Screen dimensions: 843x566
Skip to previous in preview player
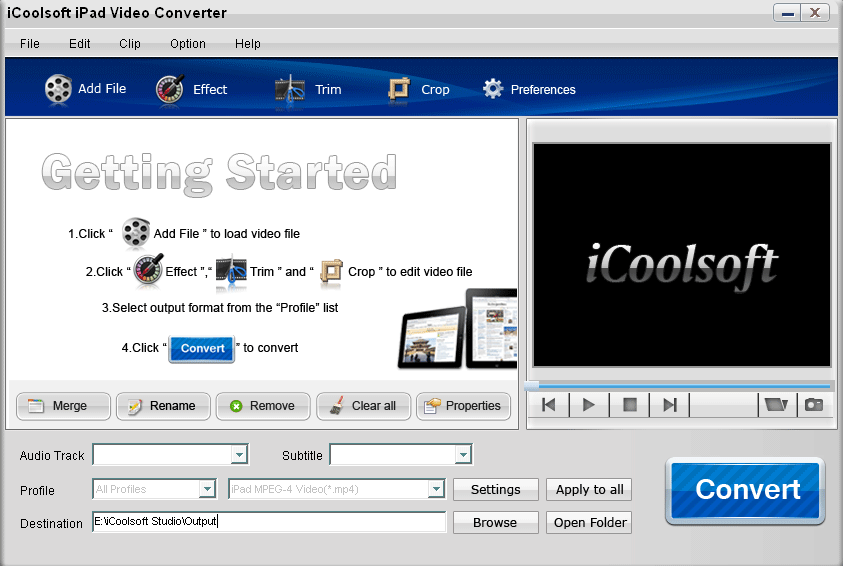(x=549, y=405)
